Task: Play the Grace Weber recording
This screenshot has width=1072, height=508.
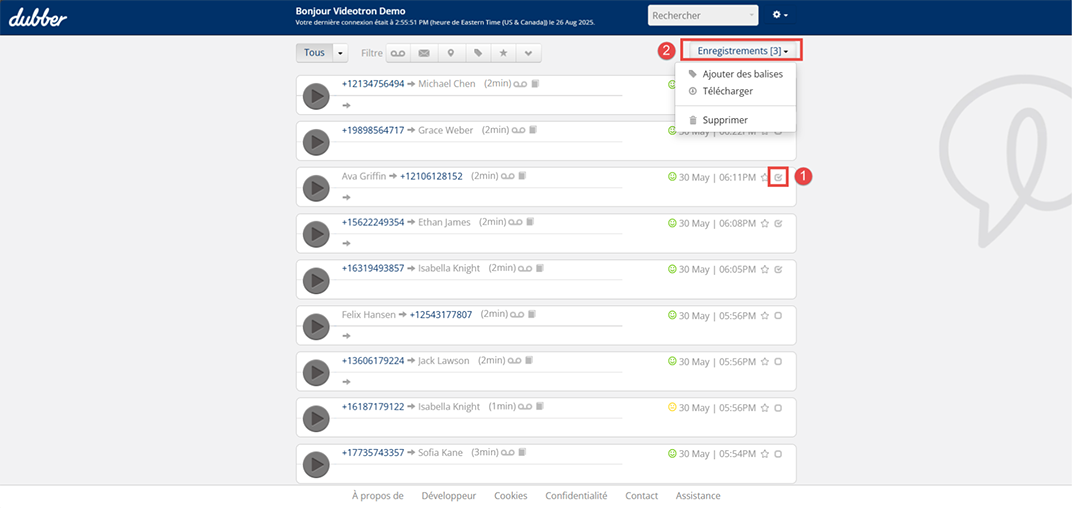Action: pyautogui.click(x=316, y=142)
